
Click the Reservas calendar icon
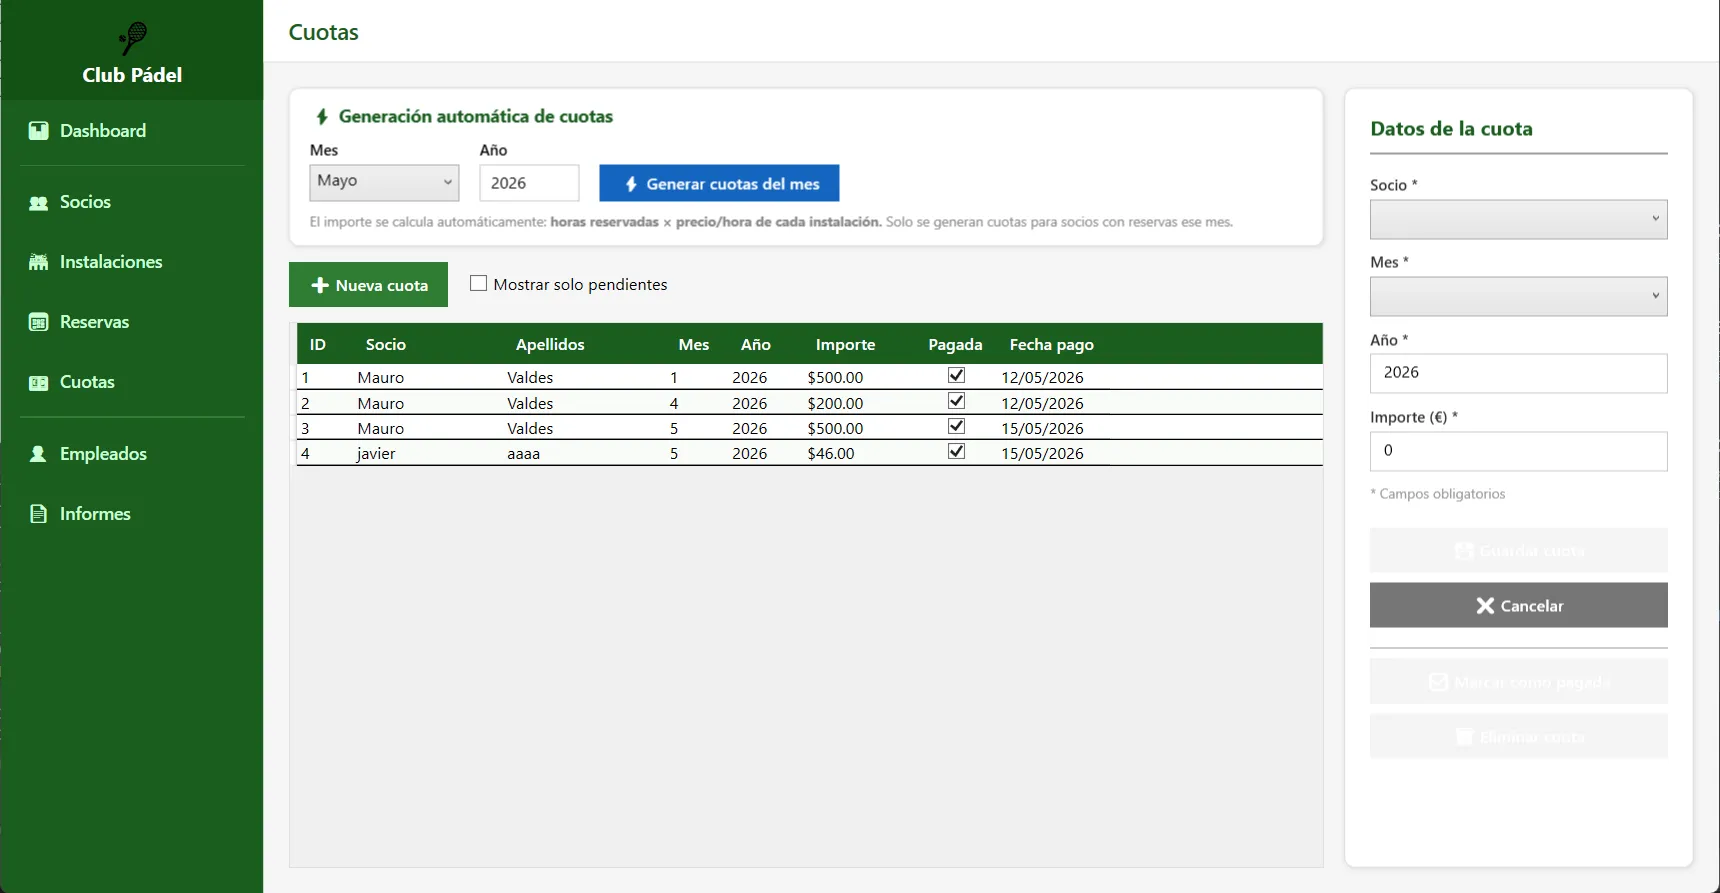[x=38, y=322]
